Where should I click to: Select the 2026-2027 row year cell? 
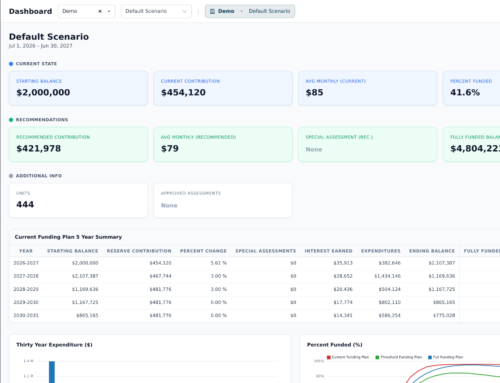point(26,263)
